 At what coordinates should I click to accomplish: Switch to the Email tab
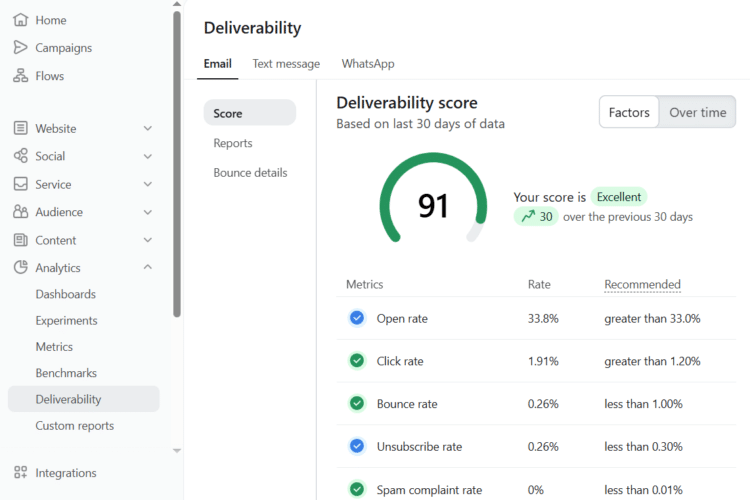click(218, 64)
